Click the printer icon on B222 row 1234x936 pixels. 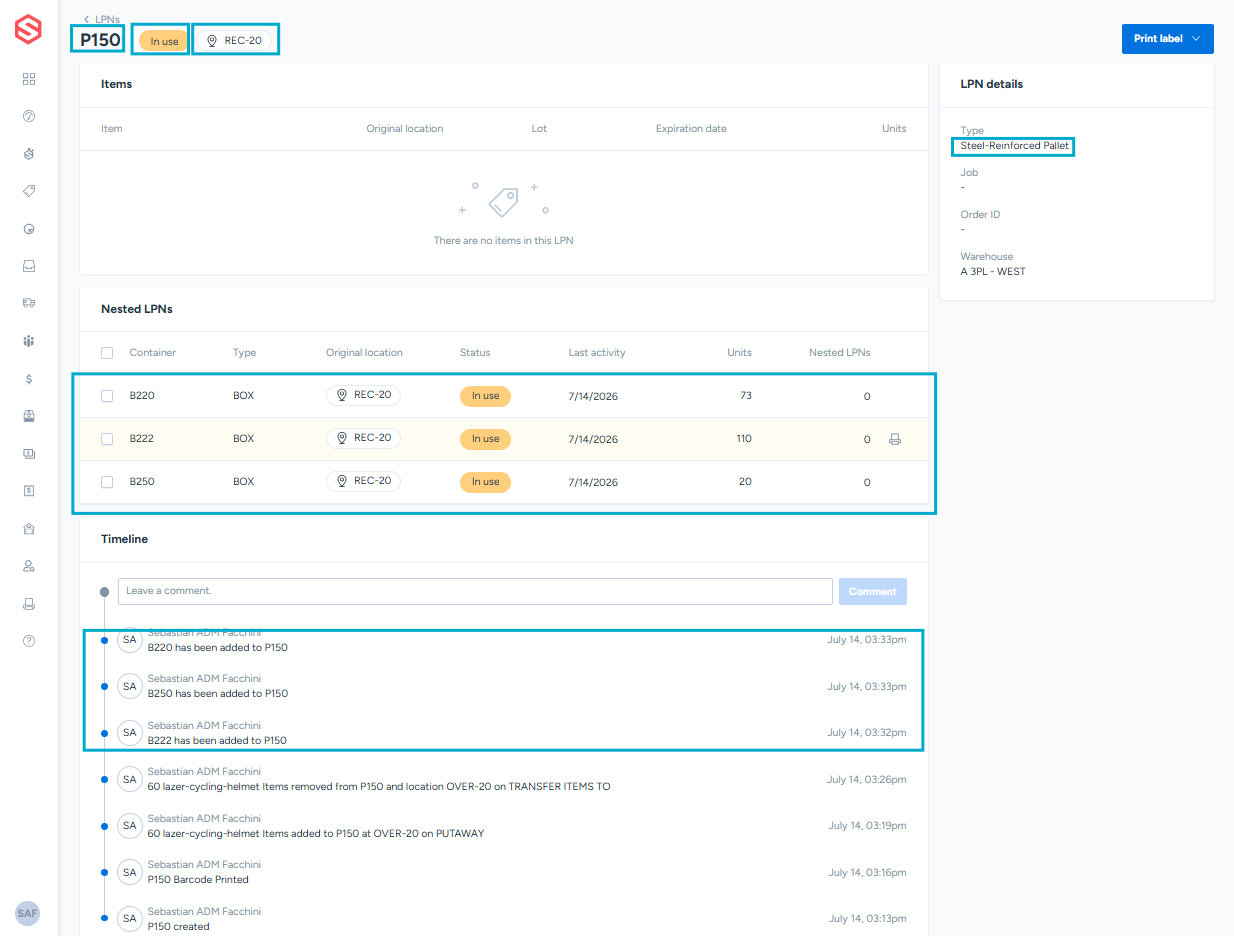pos(895,439)
